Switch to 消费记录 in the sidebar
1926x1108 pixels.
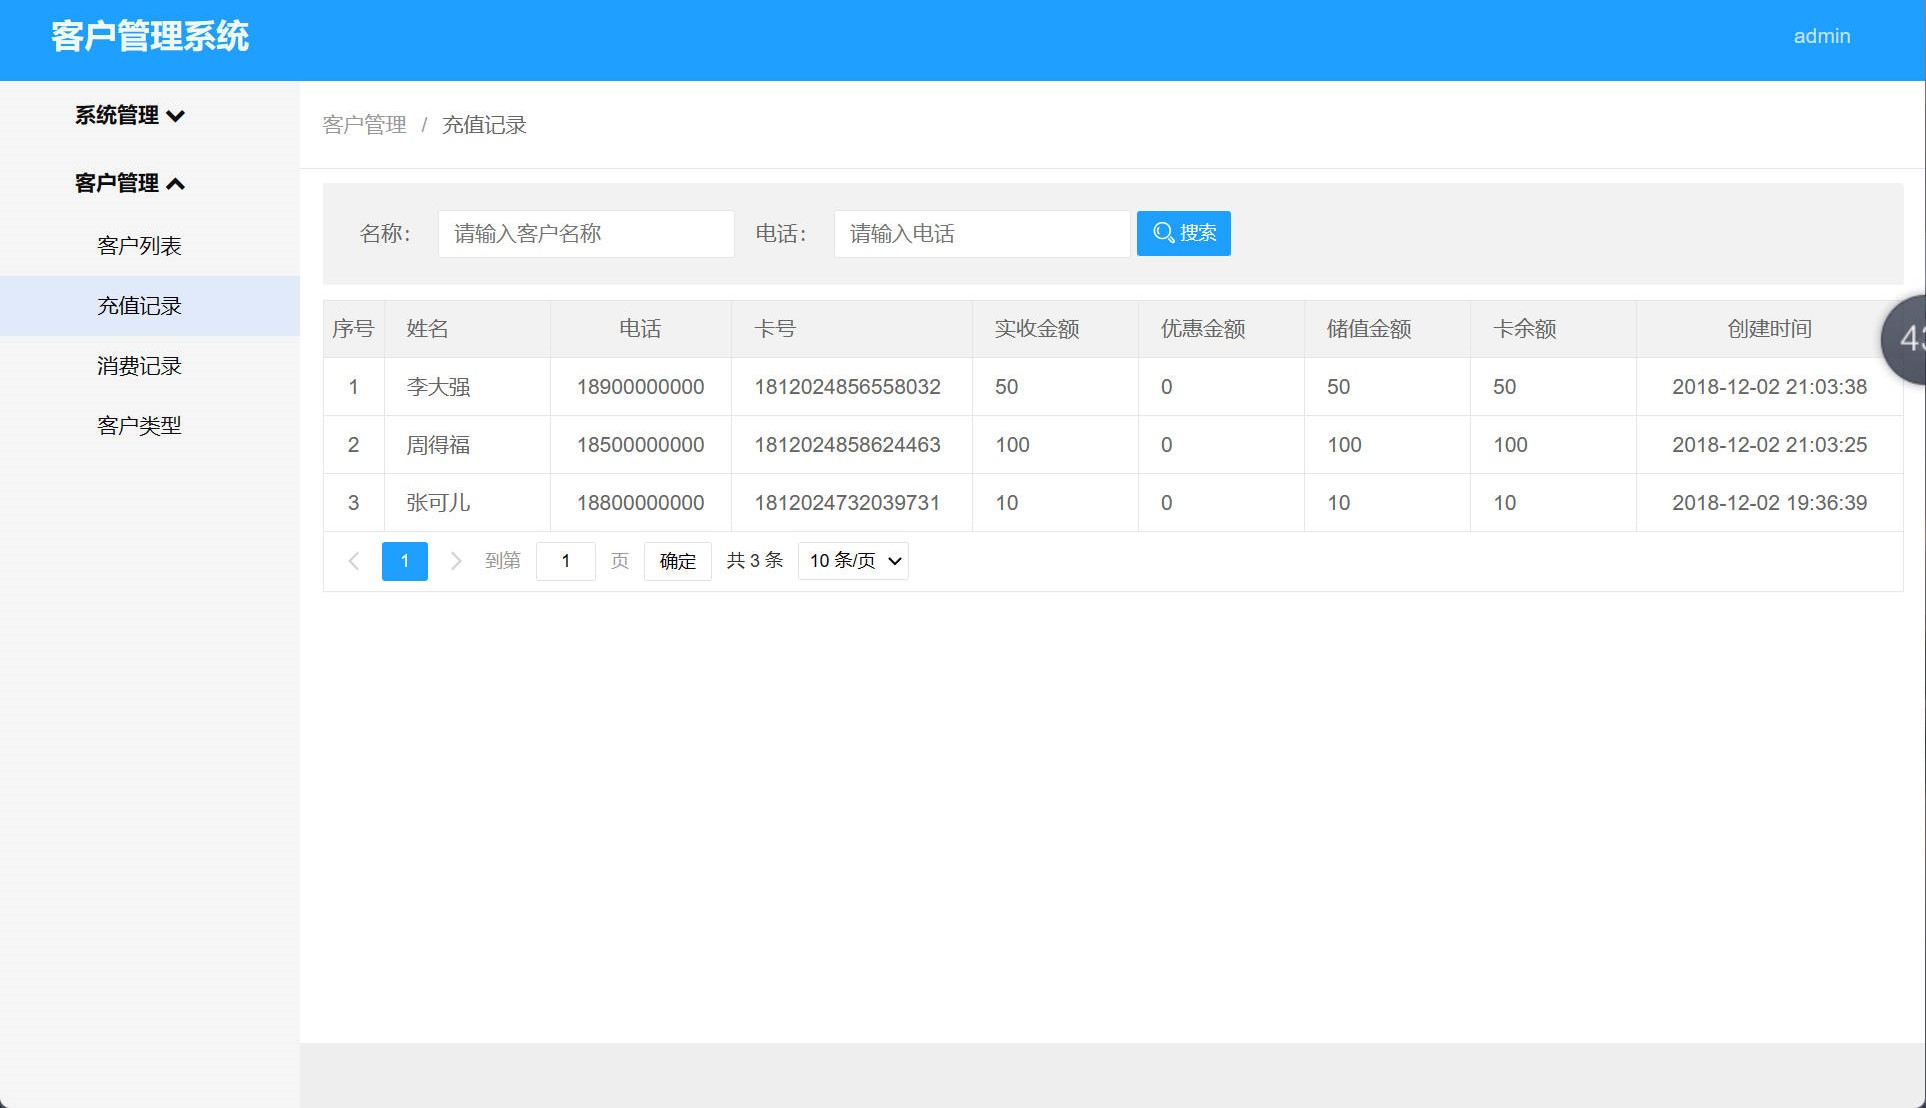coord(138,366)
